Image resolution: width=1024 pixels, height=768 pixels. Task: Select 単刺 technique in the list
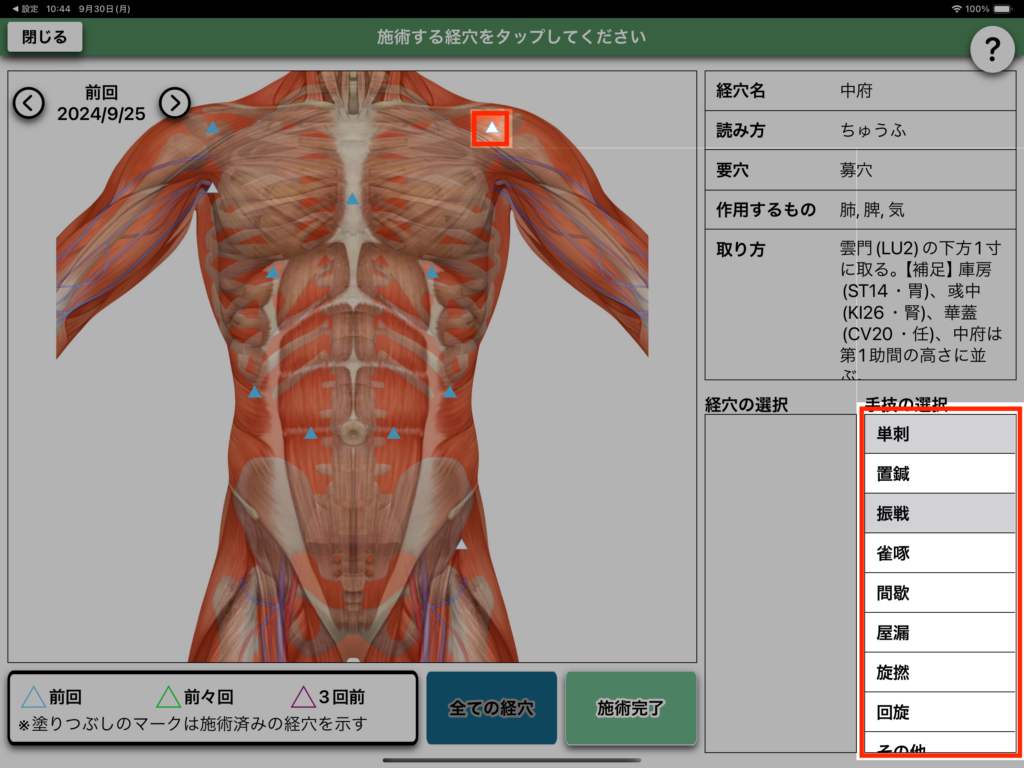click(x=939, y=434)
